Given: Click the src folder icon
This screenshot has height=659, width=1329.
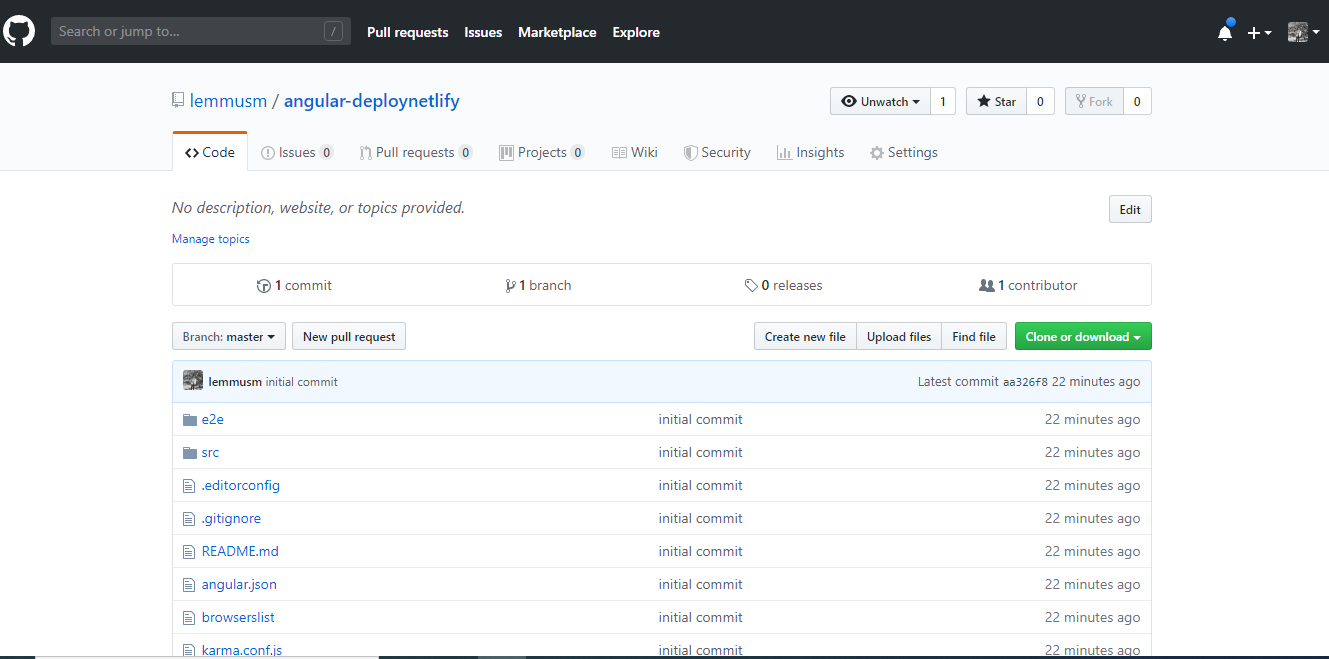Looking at the screenshot, I should (x=190, y=452).
